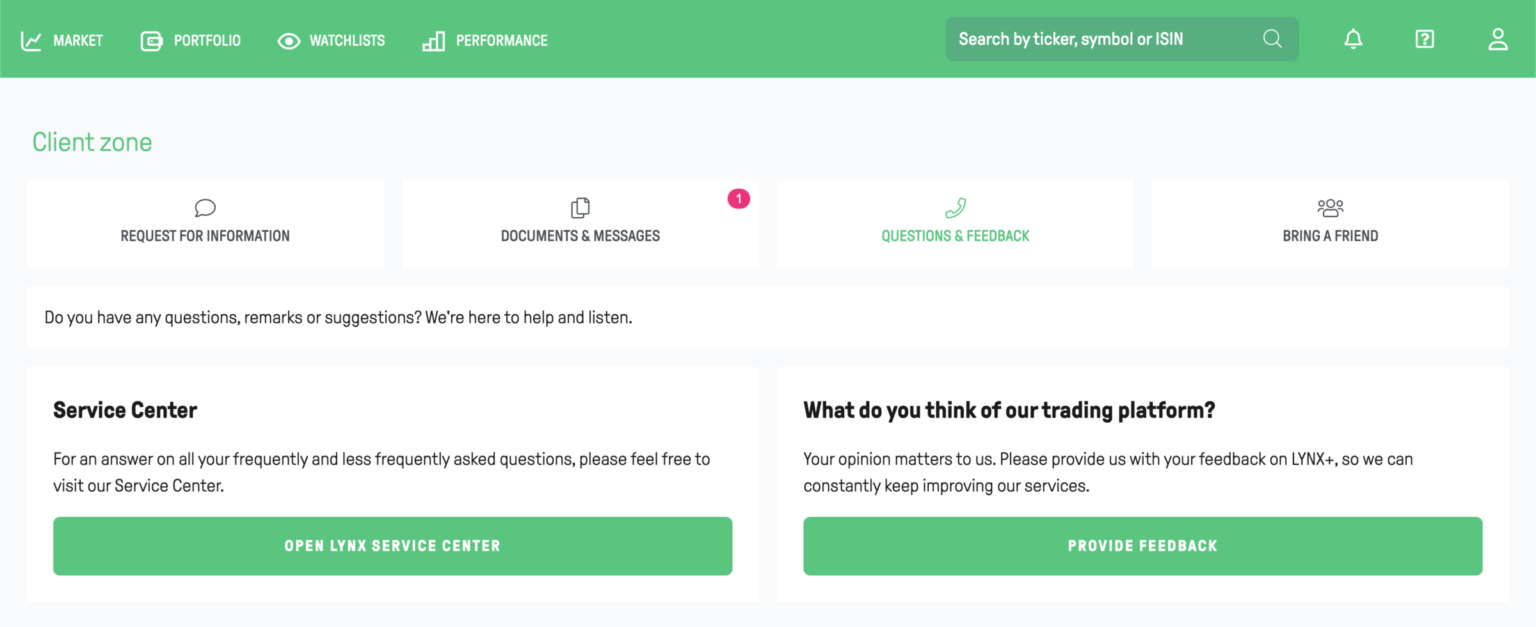
Task: Click the Portfolio wallet icon
Action: (x=151, y=41)
